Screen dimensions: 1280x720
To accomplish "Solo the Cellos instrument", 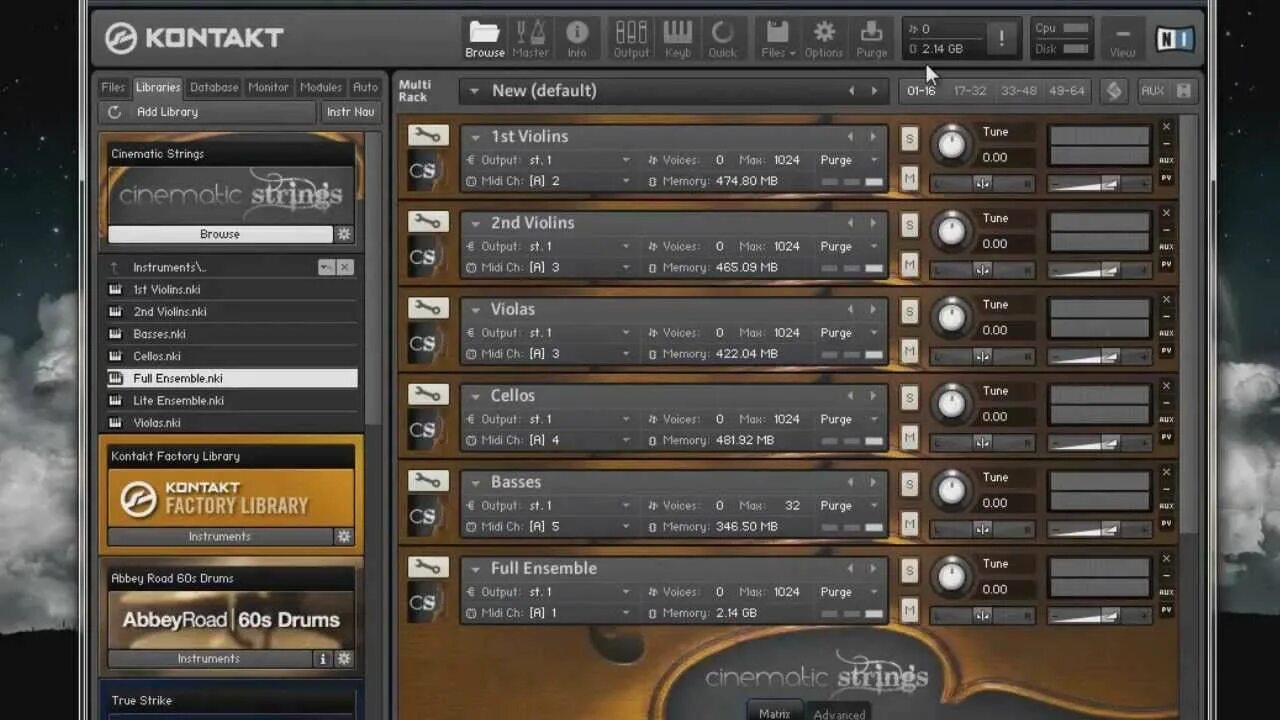I will tap(909, 398).
